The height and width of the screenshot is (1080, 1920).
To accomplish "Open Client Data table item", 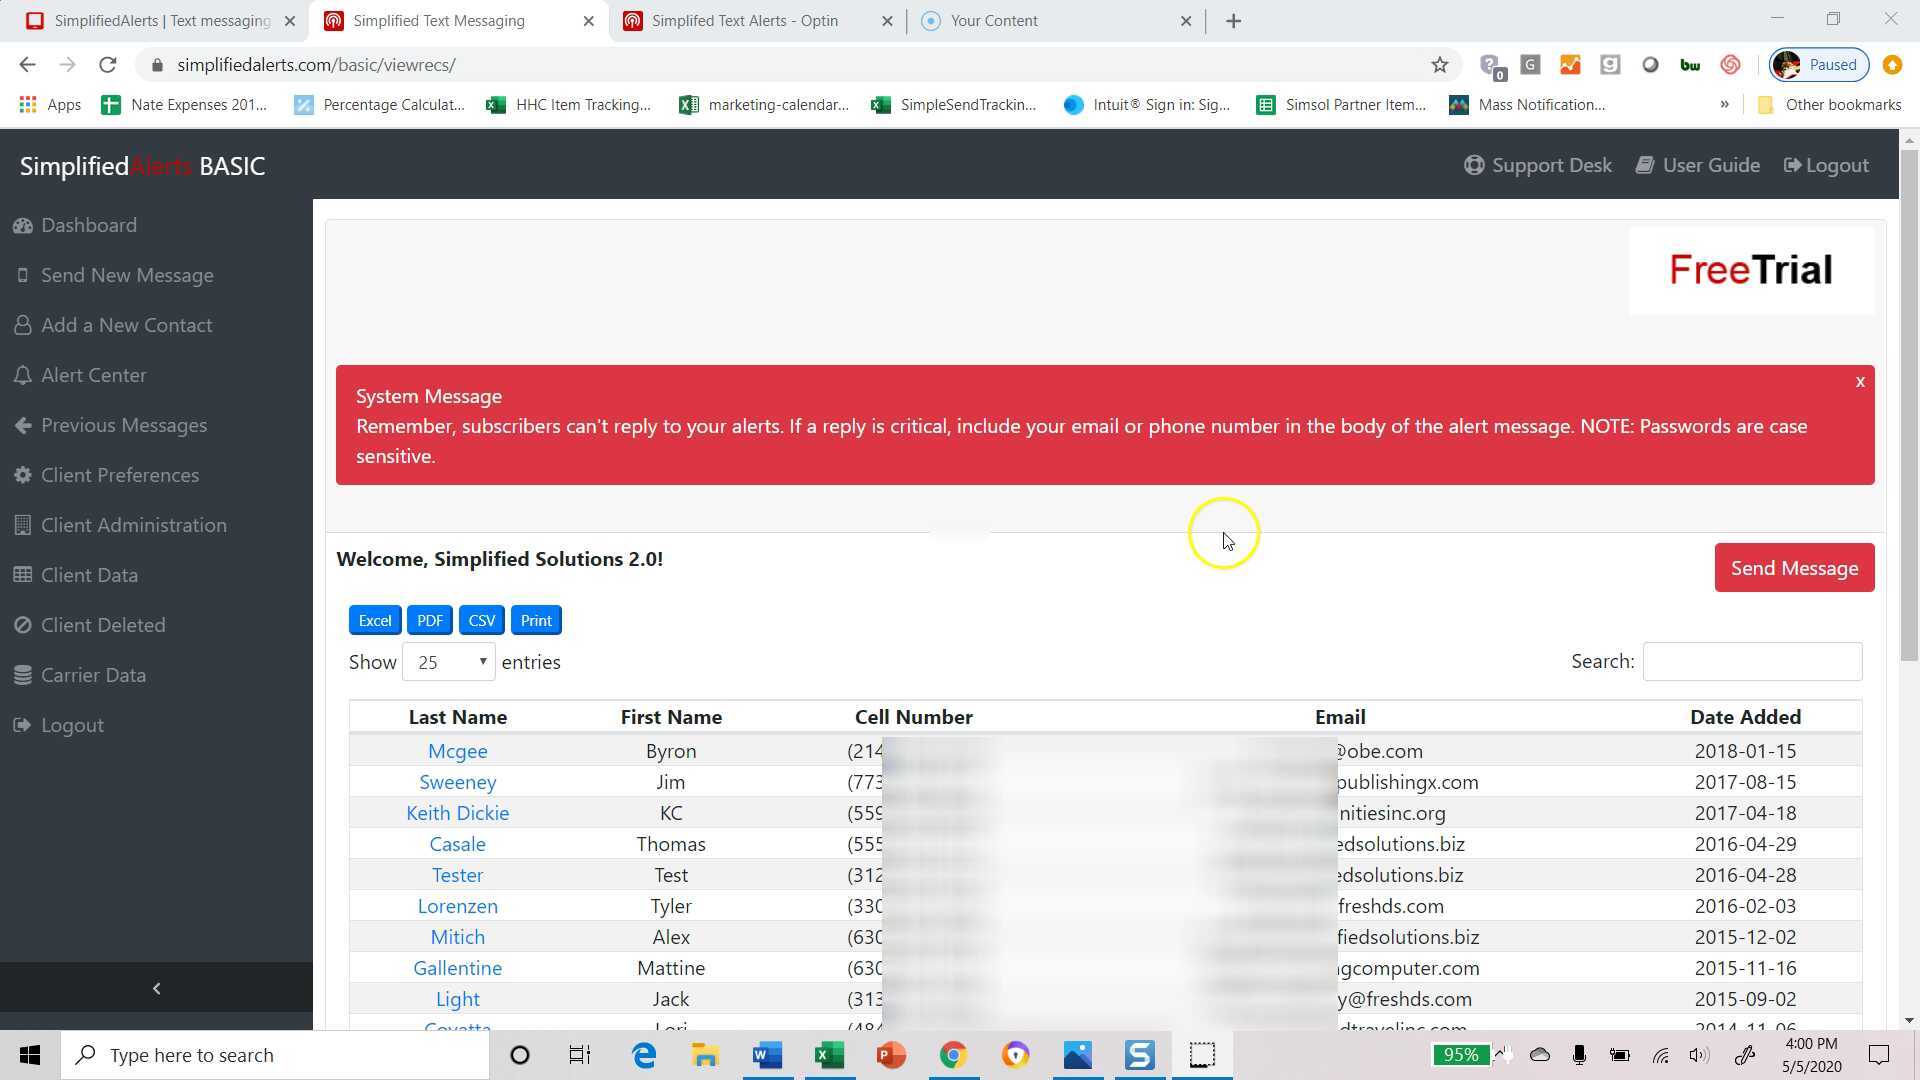I will pos(88,575).
